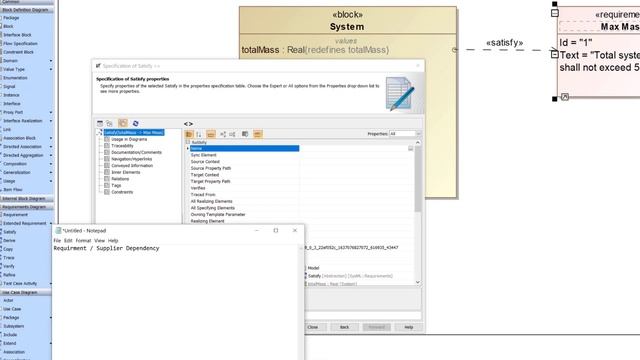Select the Item Flow palette tool
Image resolution: width=640 pixels, height=360 pixels.
coord(13,189)
